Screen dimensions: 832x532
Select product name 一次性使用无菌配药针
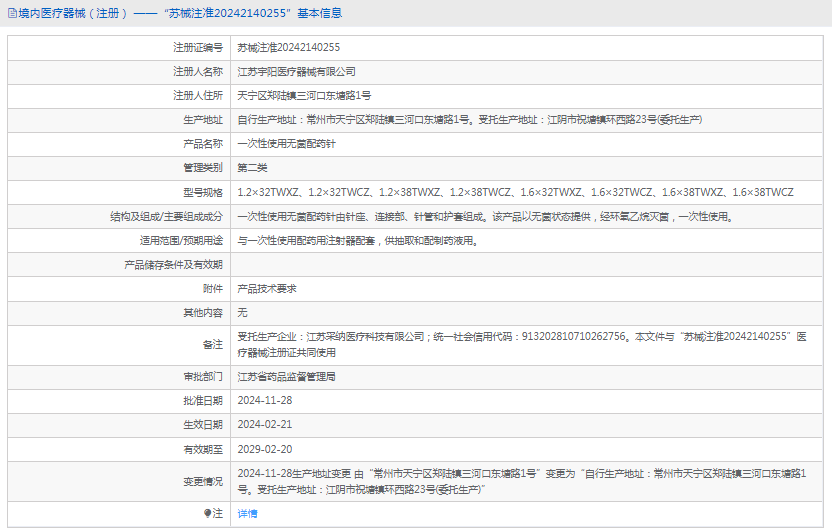click(x=287, y=144)
